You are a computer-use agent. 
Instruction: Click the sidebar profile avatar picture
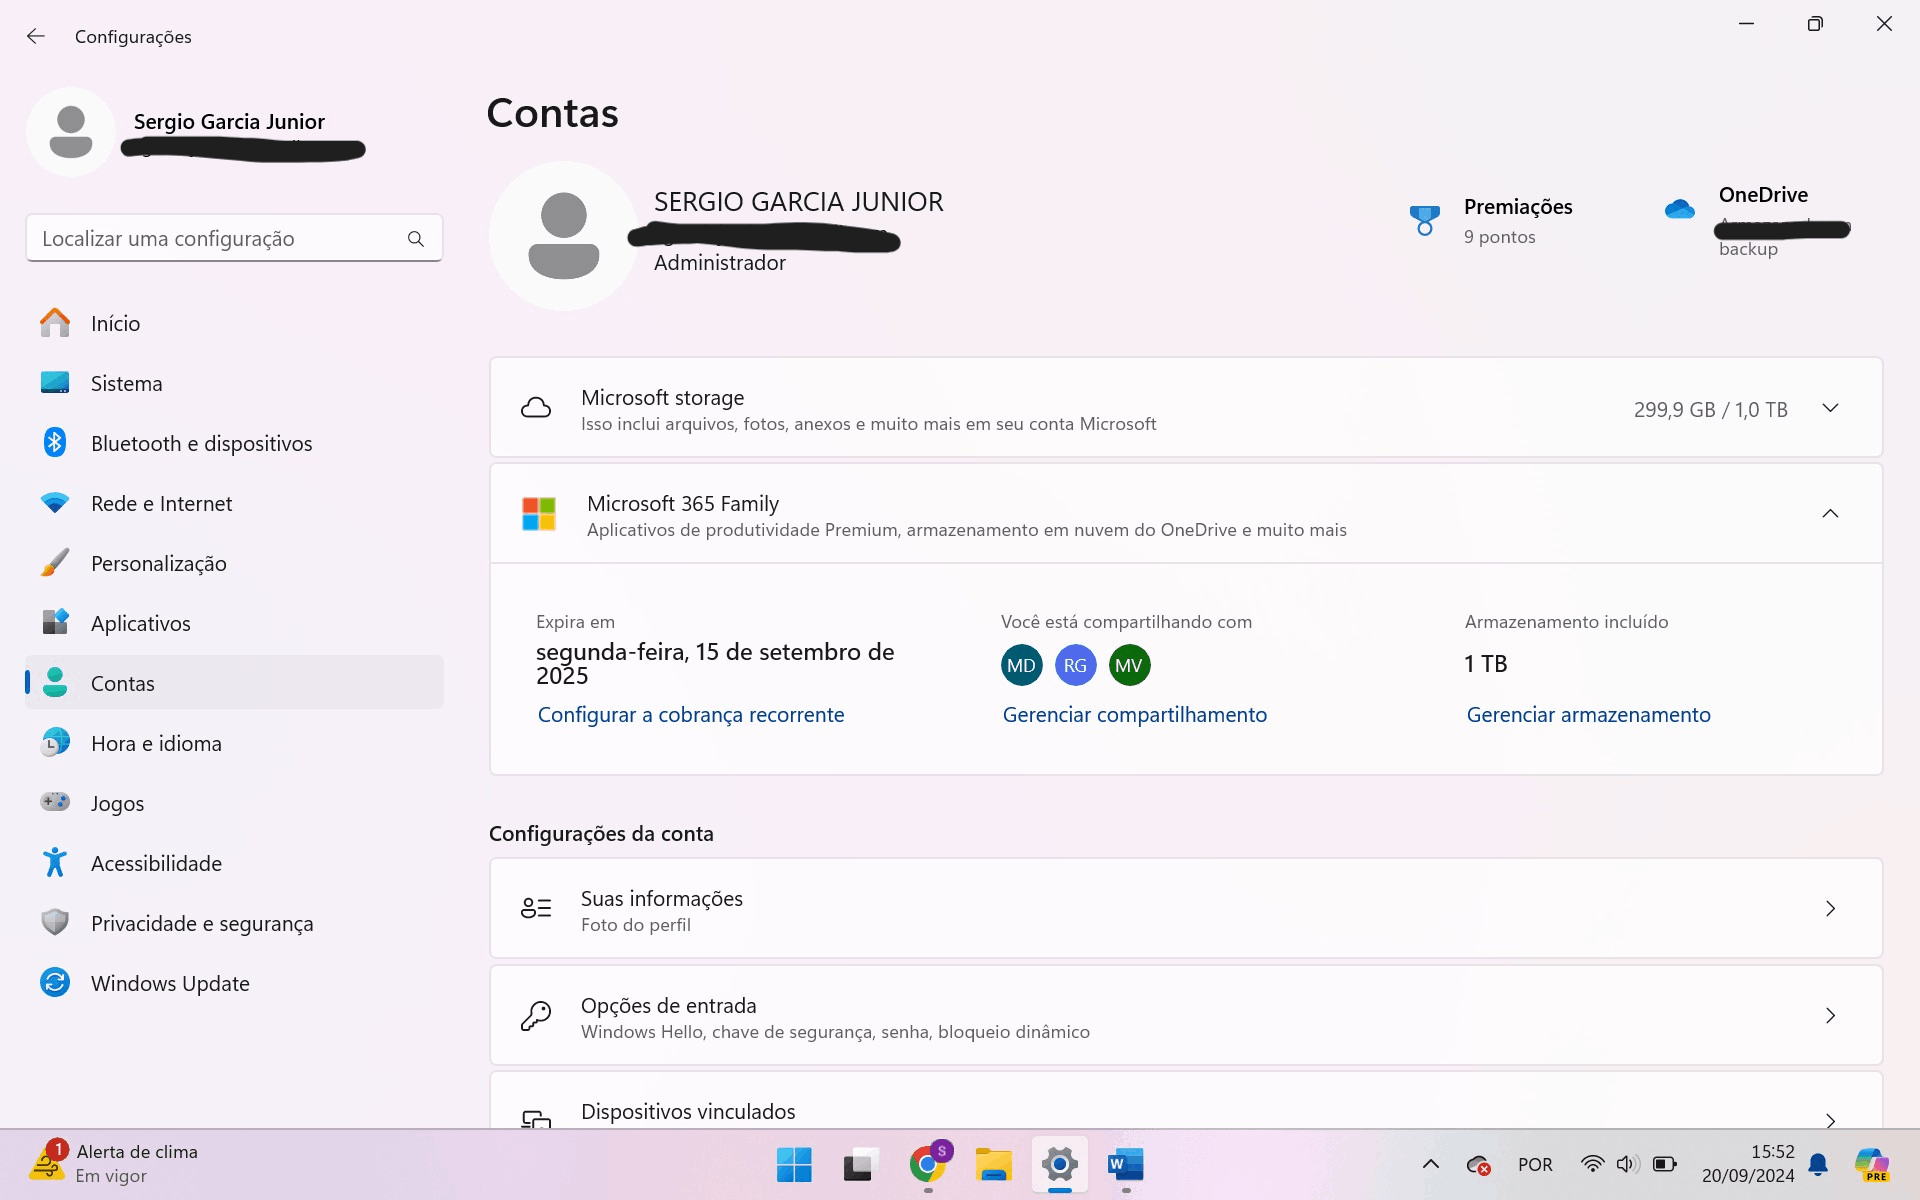(x=71, y=132)
